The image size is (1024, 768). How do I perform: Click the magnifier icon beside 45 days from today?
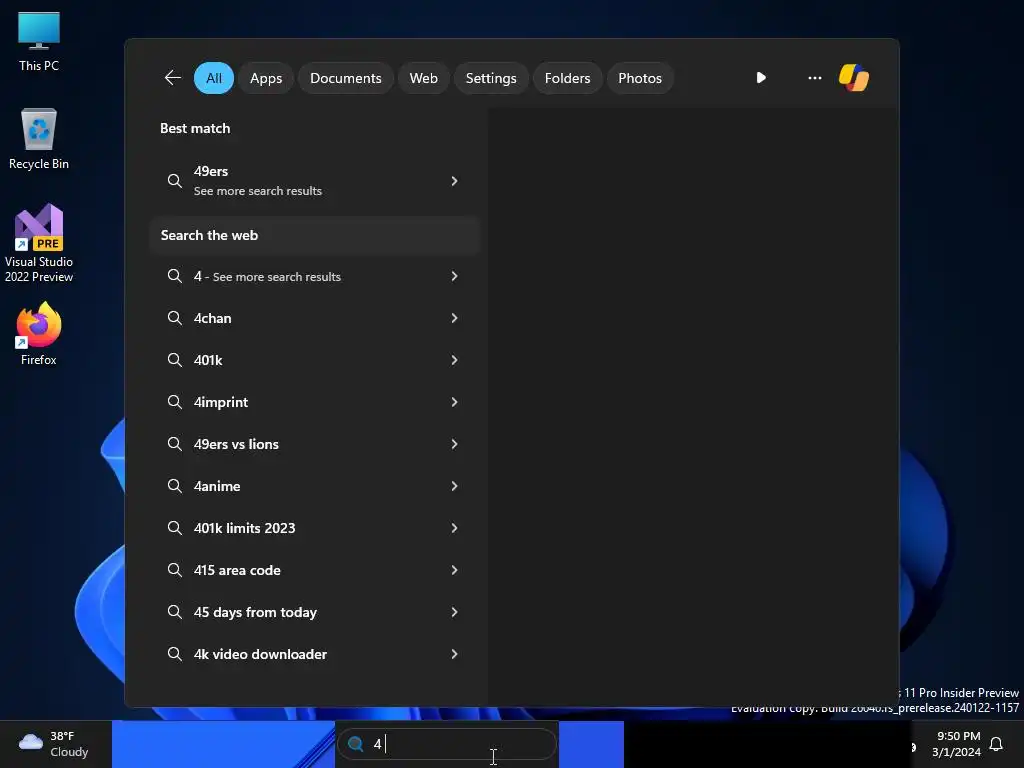coord(174,612)
